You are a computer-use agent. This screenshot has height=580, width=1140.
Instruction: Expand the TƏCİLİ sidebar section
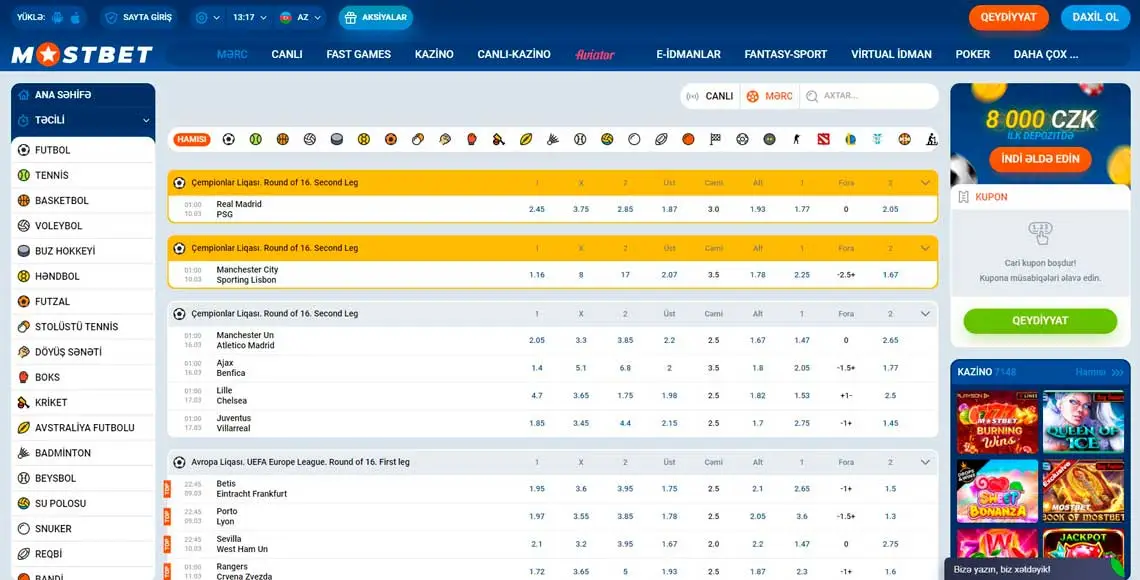(x=83, y=120)
